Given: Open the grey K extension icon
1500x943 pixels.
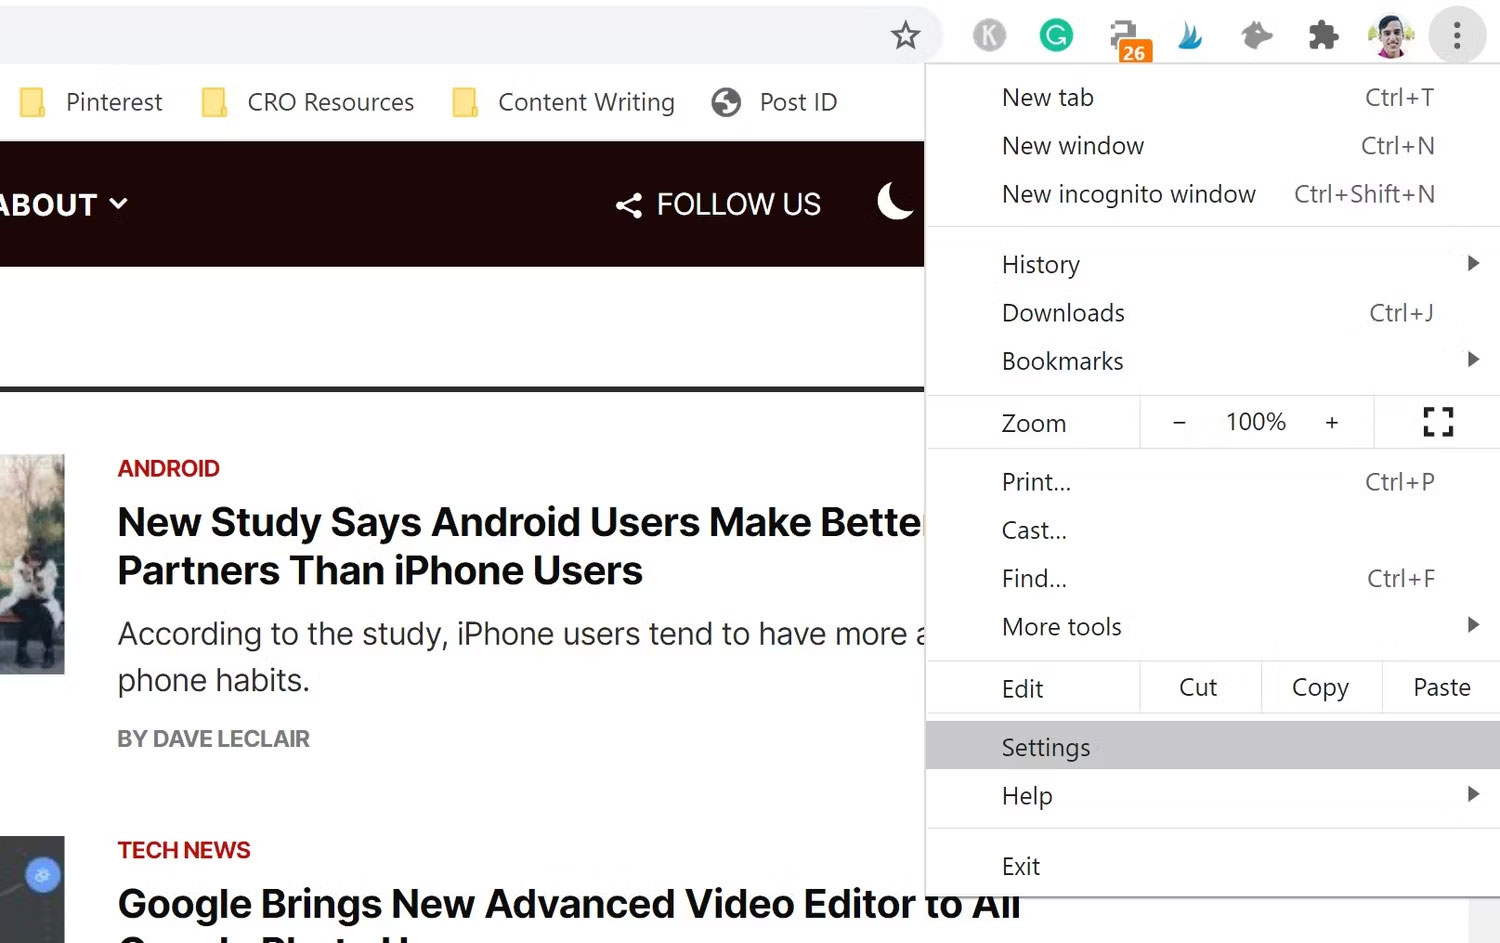Looking at the screenshot, I should 989,36.
